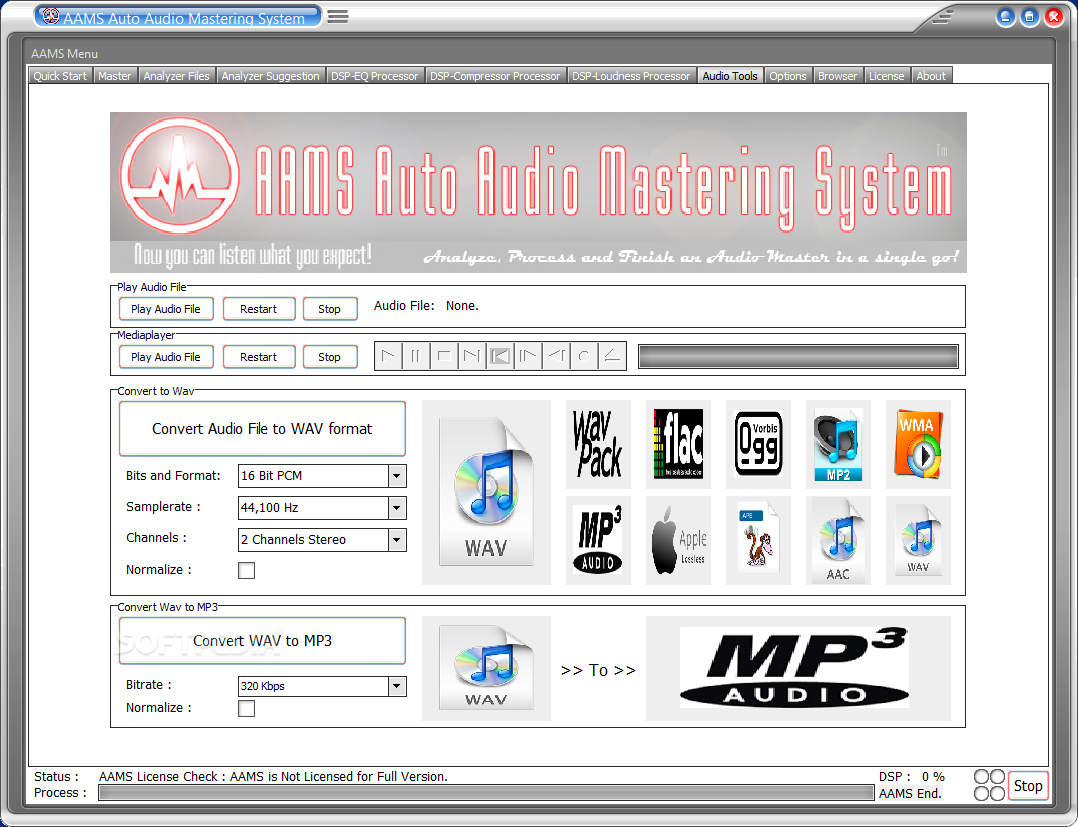The image size is (1078, 827).
Task: Open the Channels dropdown
Action: pos(397,540)
